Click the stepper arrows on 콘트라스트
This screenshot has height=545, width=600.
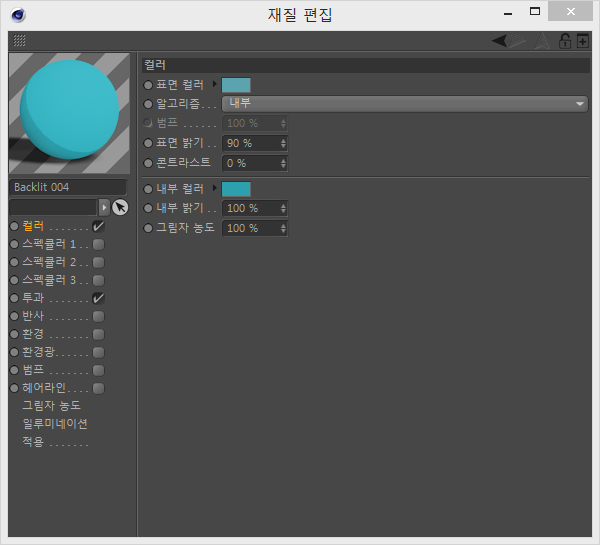[283, 163]
